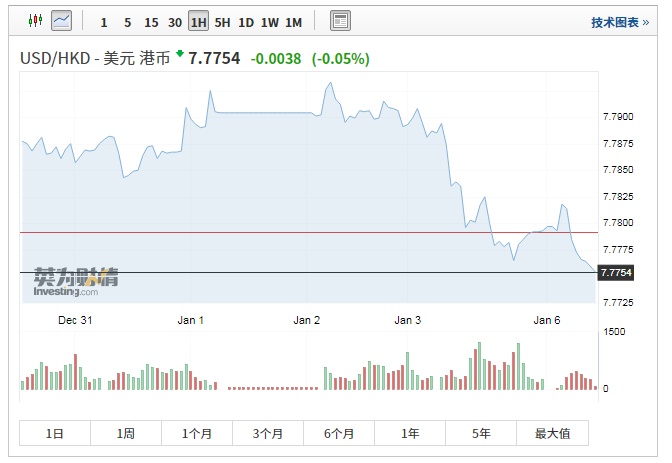Image resolution: width=672 pixels, height=463 pixels.
Task: Set the chart interval to 5 minutes
Action: pyautogui.click(x=127, y=22)
